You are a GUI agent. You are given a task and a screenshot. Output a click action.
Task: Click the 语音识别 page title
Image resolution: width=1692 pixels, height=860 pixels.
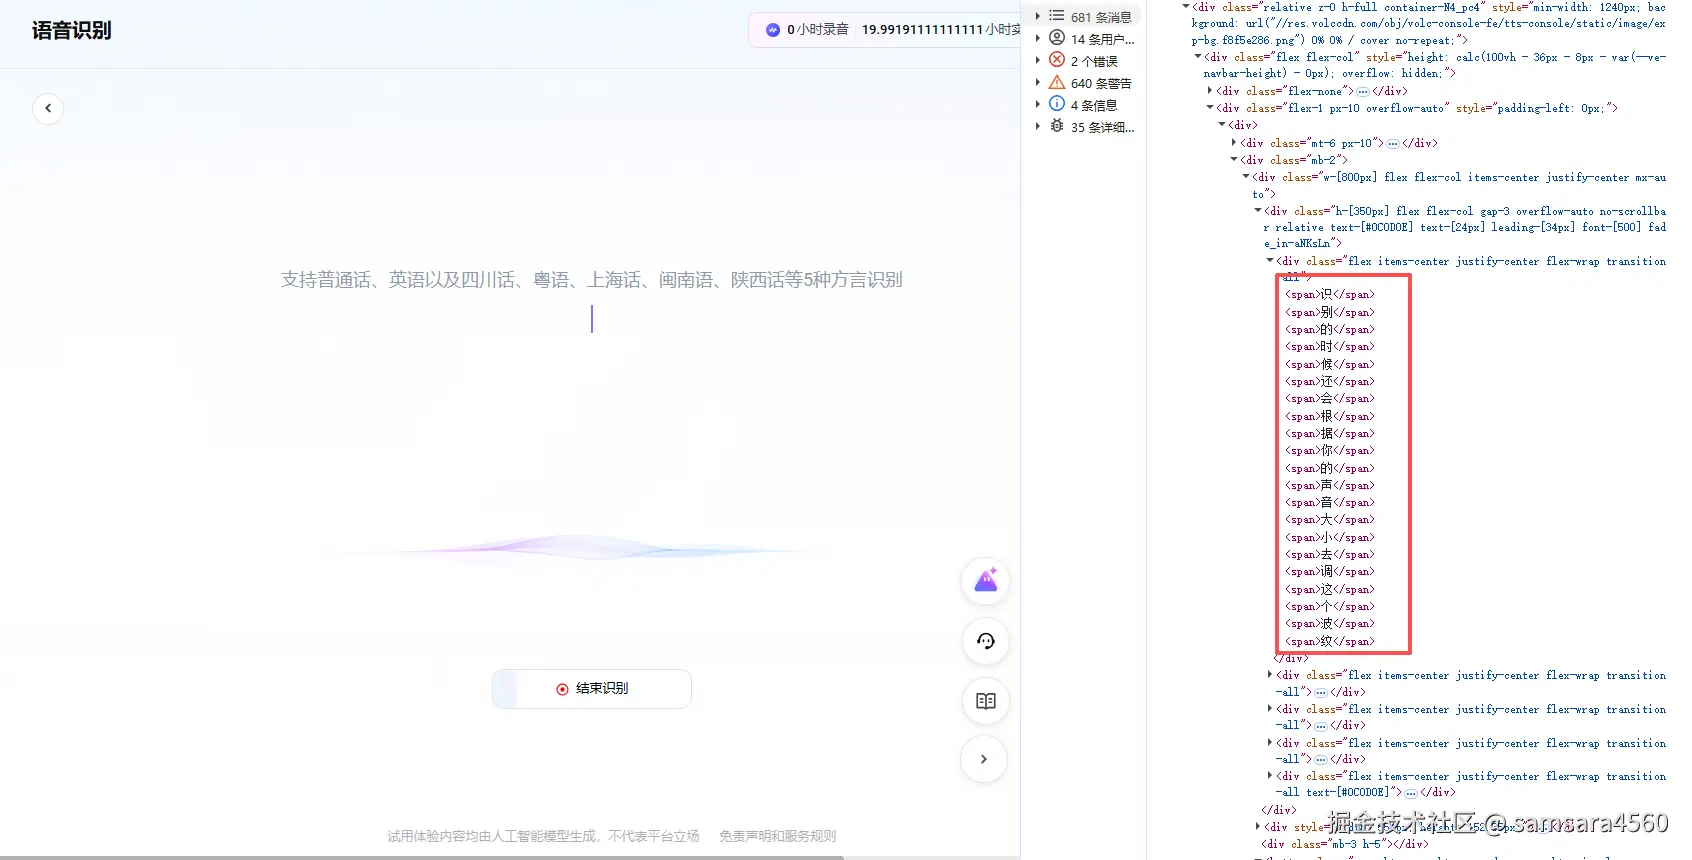(x=71, y=31)
